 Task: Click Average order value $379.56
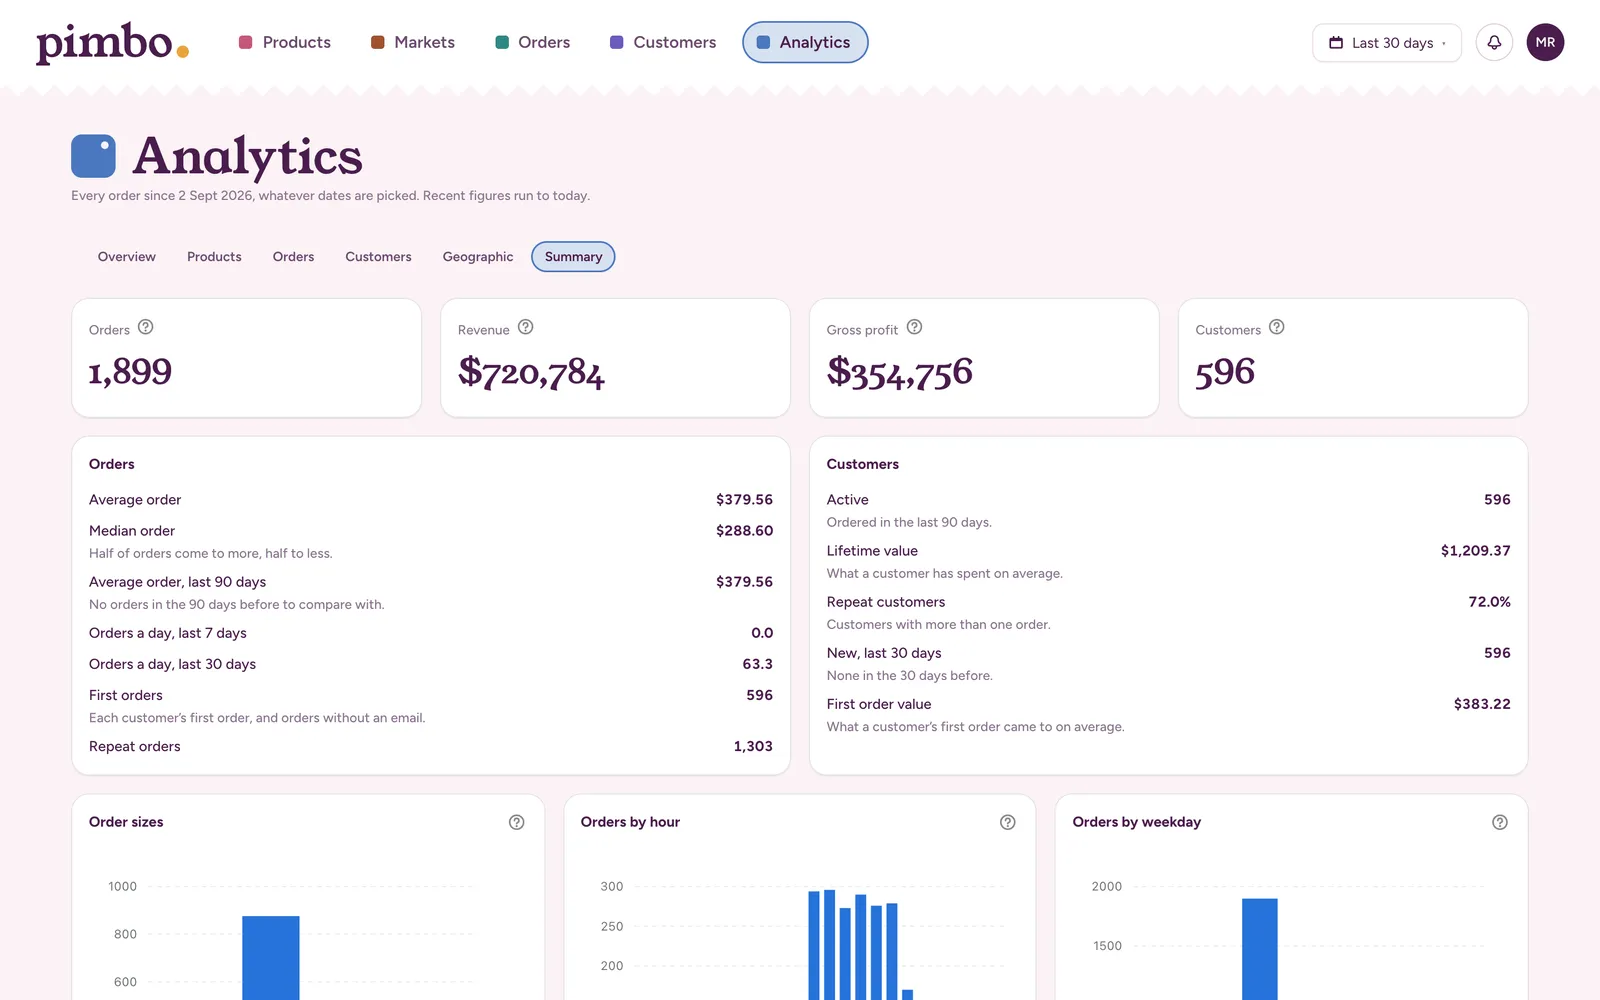744,500
